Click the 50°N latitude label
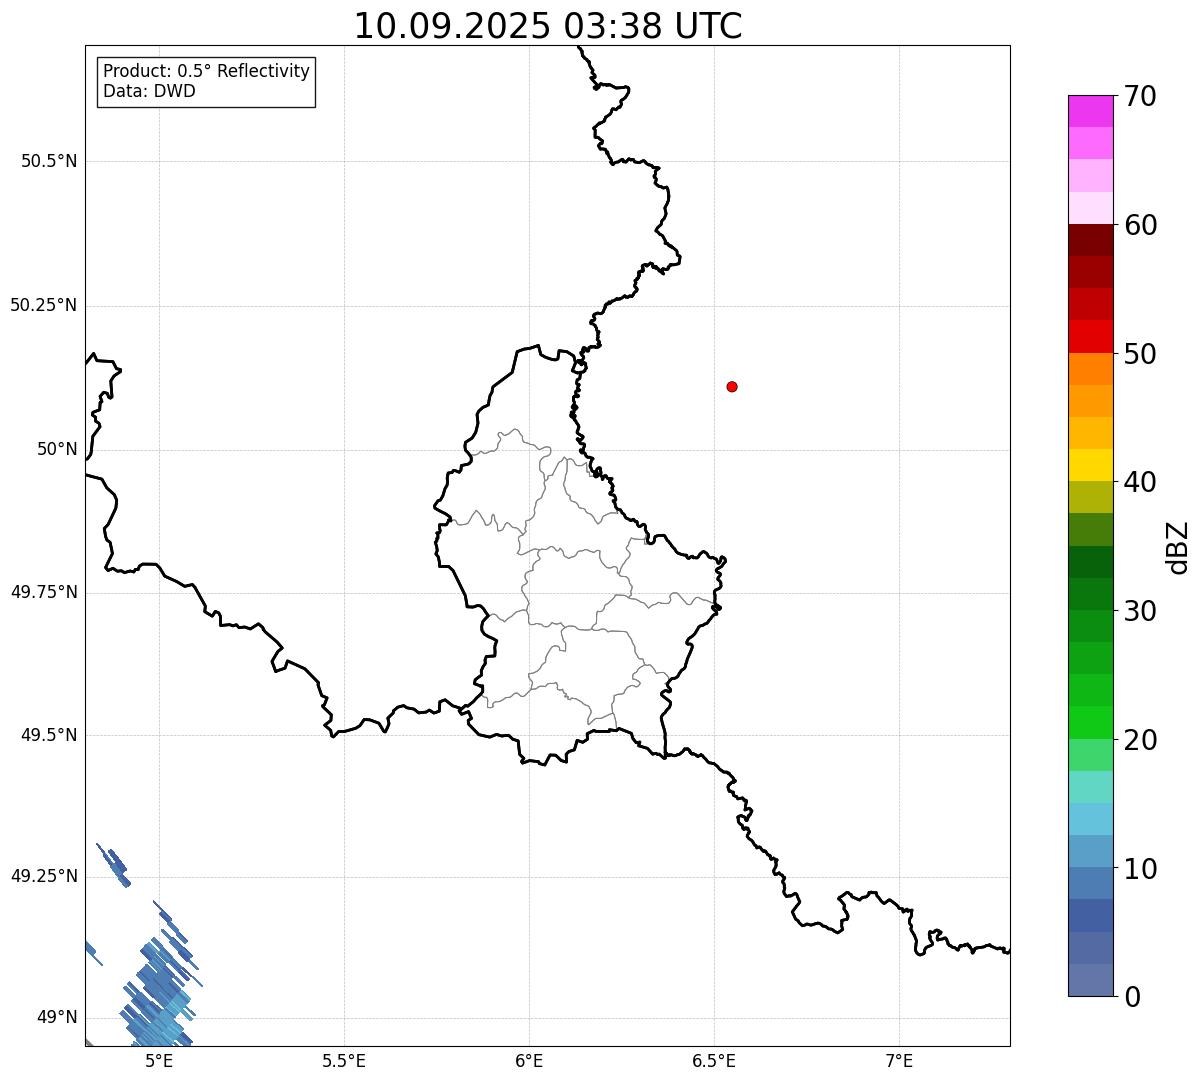This screenshot has width=1202, height=1081. pyautogui.click(x=57, y=449)
